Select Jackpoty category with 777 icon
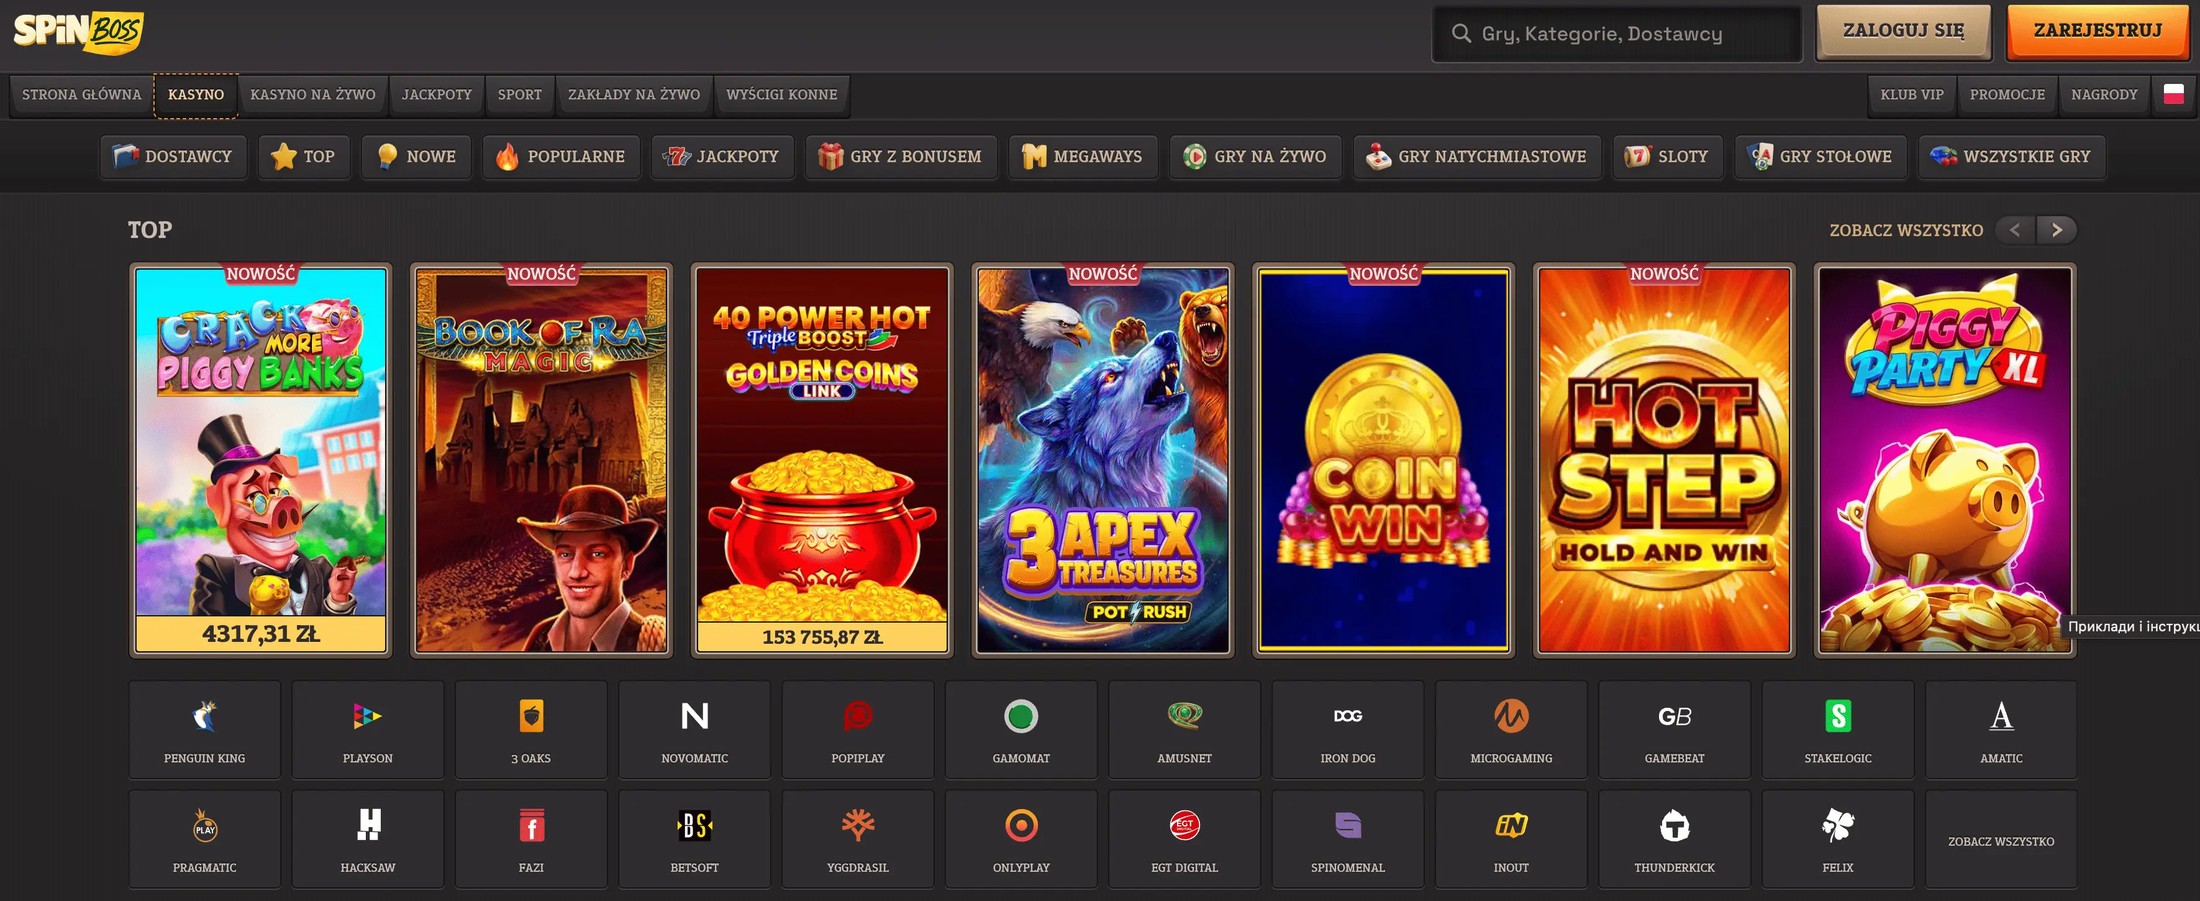Viewport: 2200px width, 901px height. [723, 157]
